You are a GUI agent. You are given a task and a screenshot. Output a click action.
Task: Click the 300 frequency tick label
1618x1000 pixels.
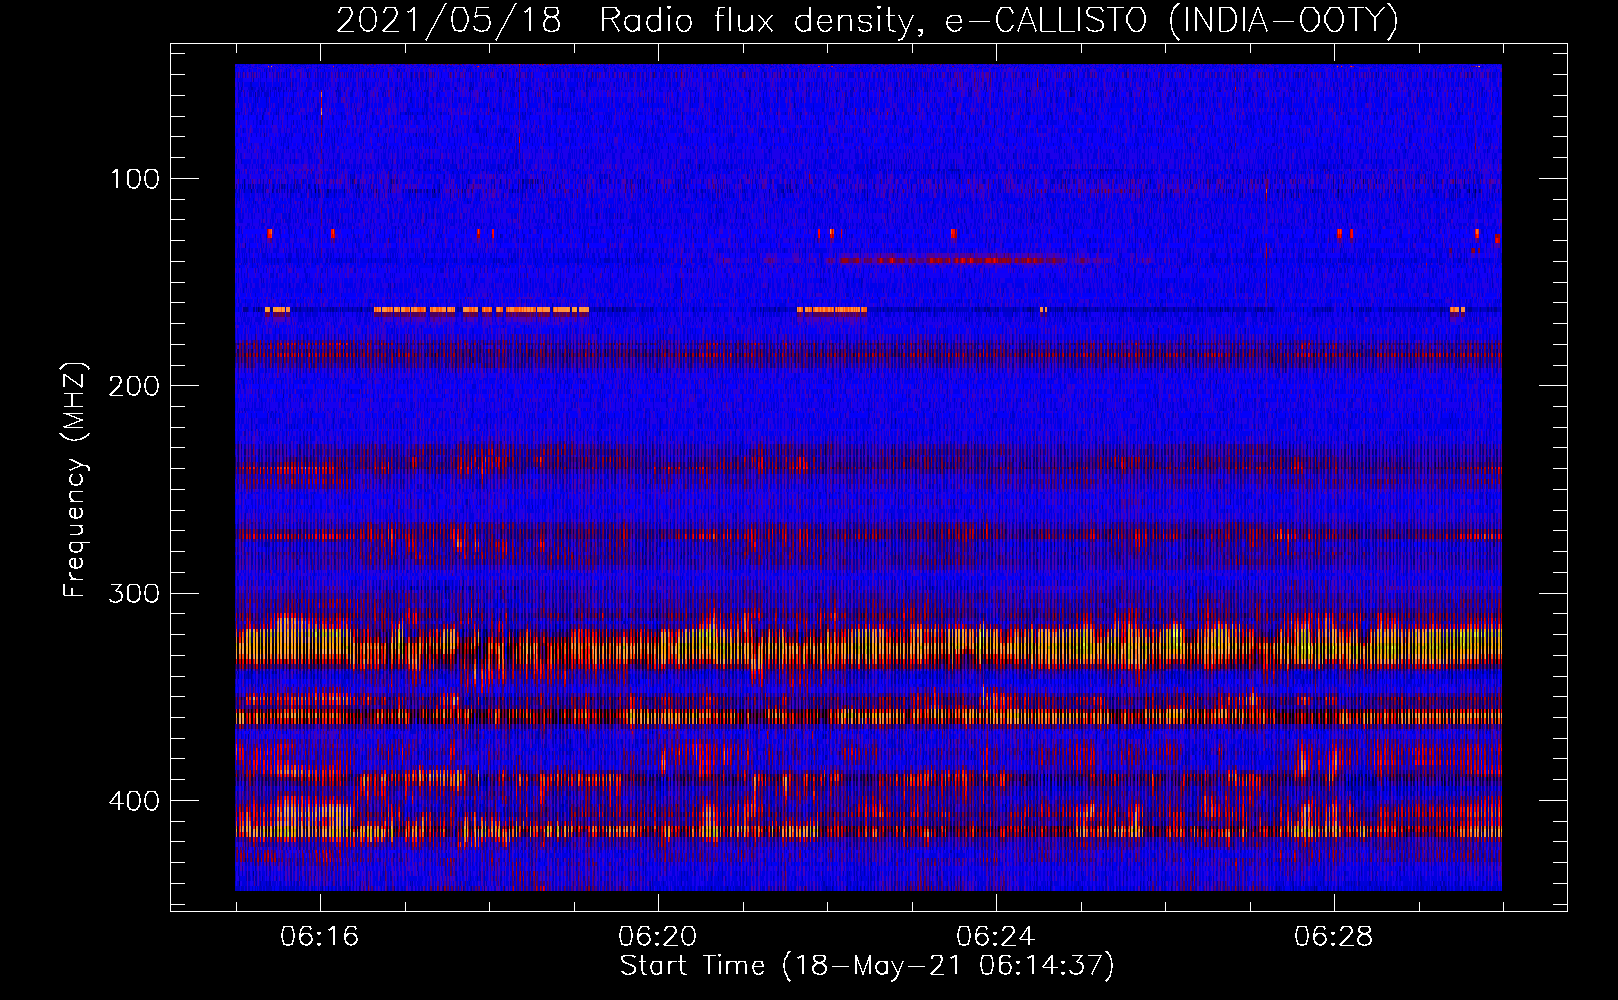coord(135,593)
